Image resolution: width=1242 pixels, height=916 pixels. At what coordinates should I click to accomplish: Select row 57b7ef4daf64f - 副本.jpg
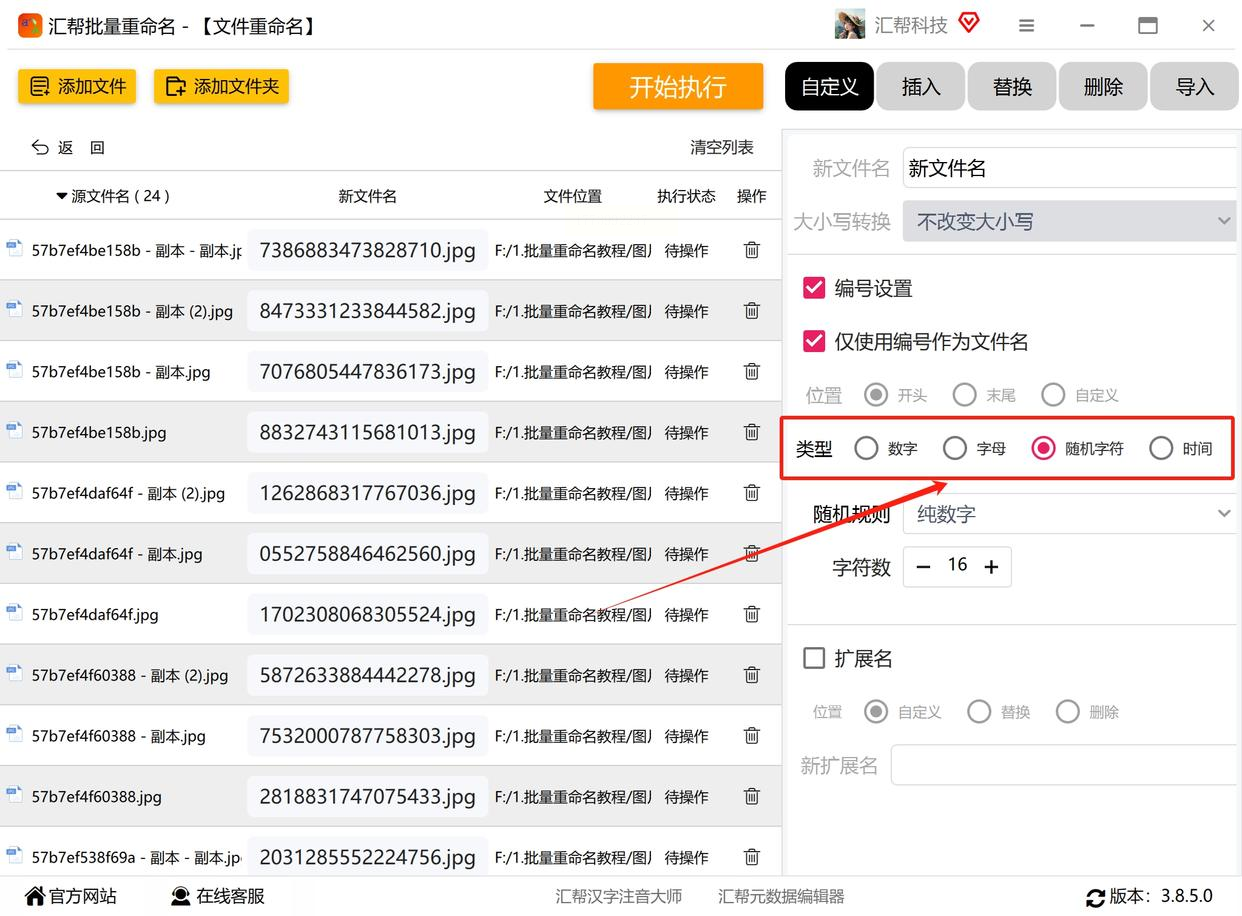click(390, 554)
